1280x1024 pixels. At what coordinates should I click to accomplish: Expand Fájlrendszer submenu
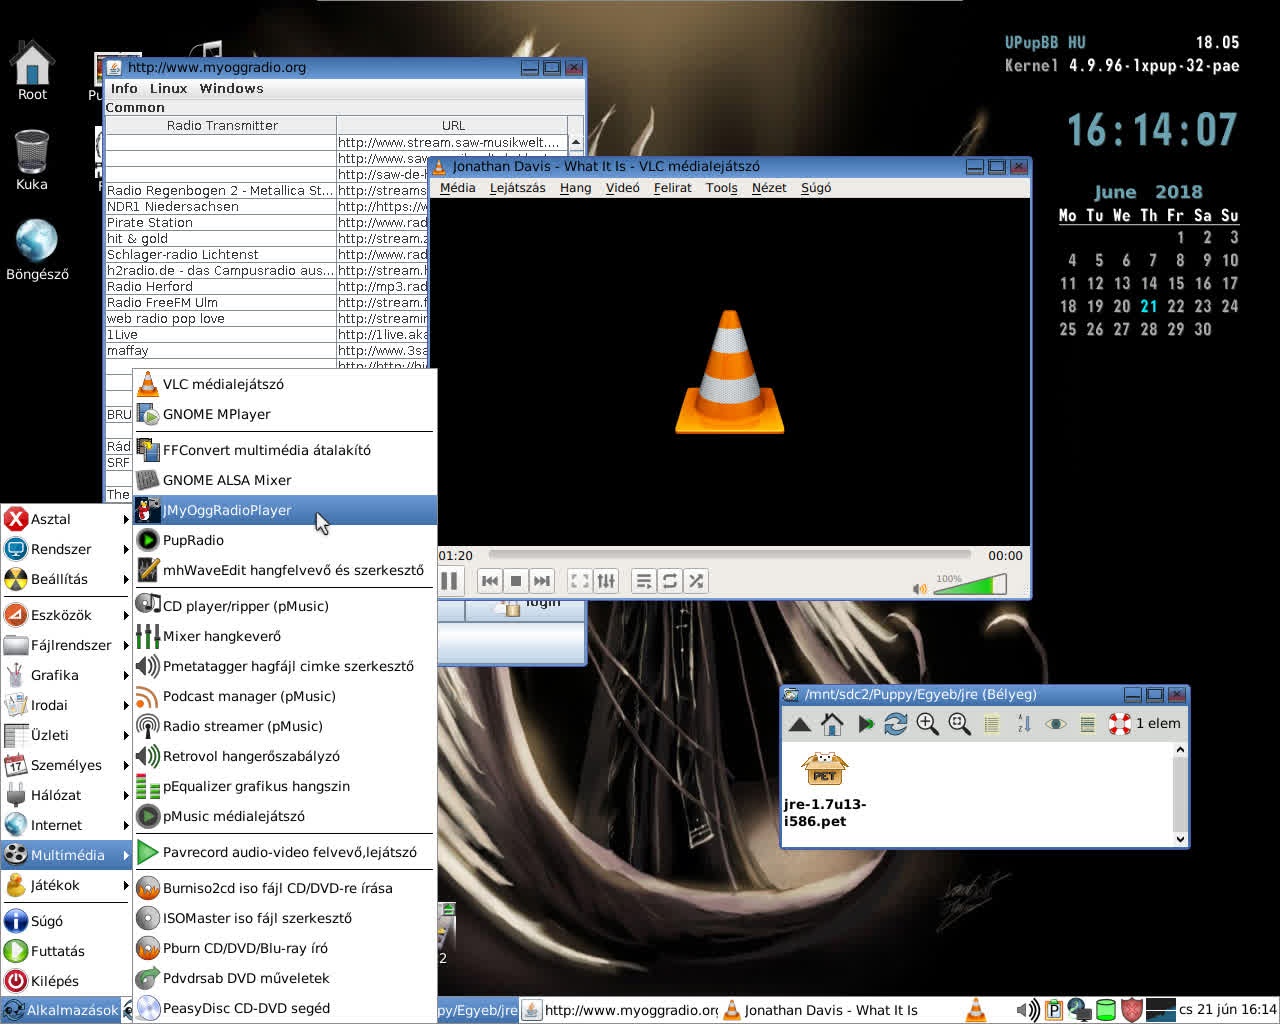67,645
